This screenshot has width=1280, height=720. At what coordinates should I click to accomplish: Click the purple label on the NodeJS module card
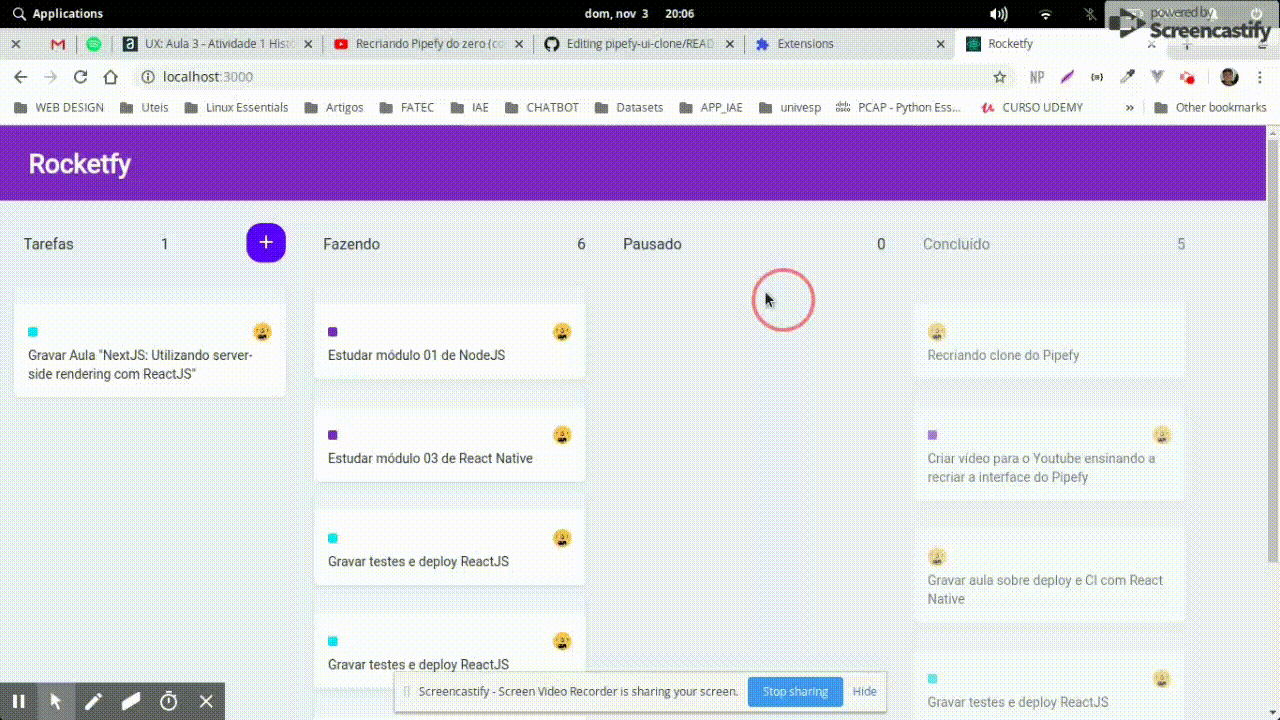click(333, 332)
